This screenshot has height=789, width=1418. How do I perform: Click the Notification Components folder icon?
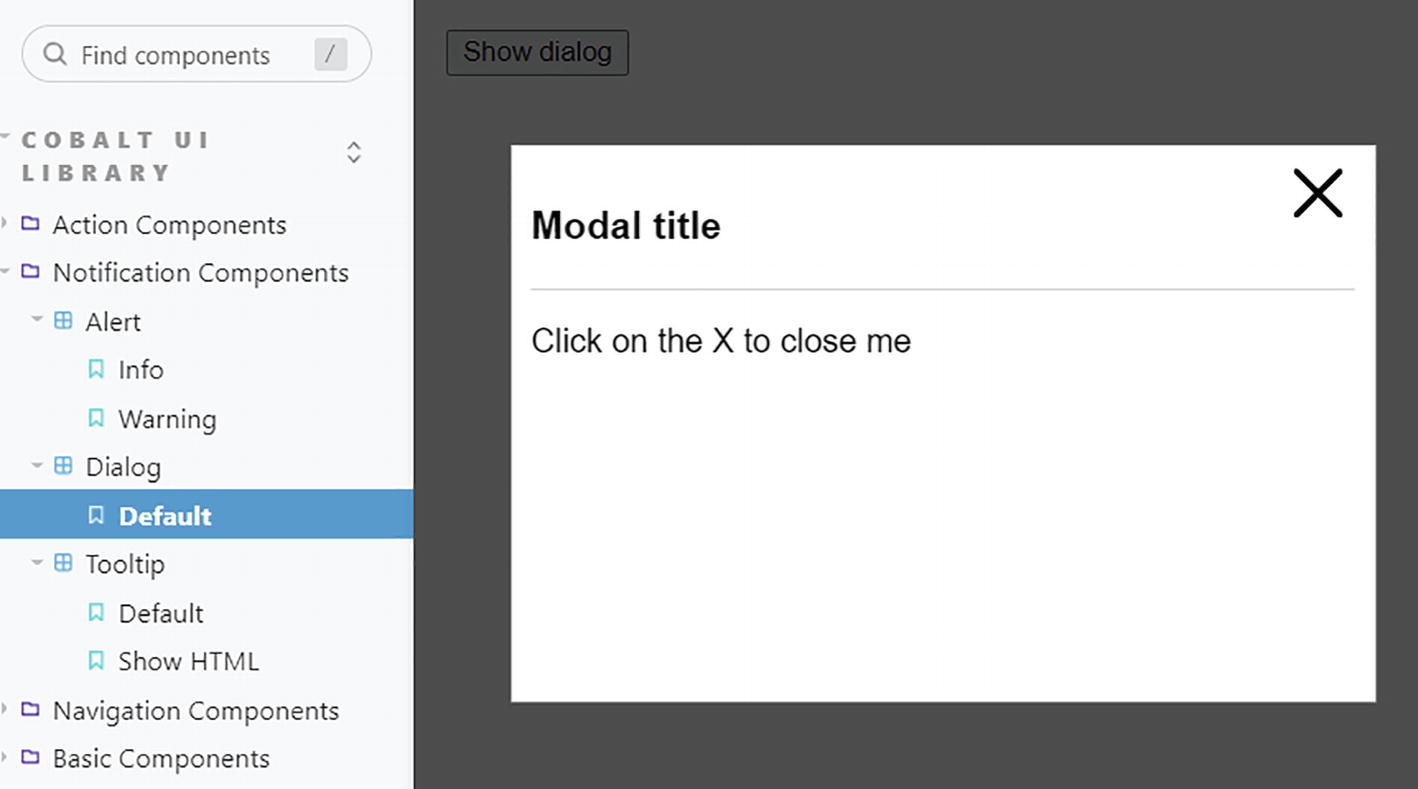[x=31, y=271]
